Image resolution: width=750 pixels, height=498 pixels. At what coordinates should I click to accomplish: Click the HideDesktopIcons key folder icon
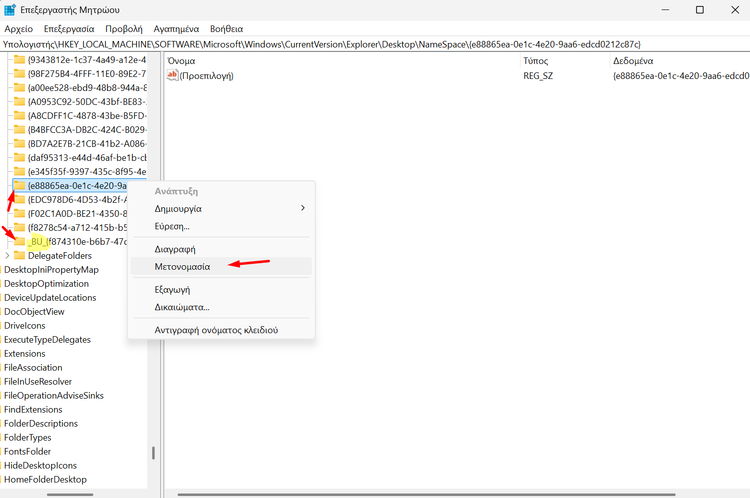[1, 466]
